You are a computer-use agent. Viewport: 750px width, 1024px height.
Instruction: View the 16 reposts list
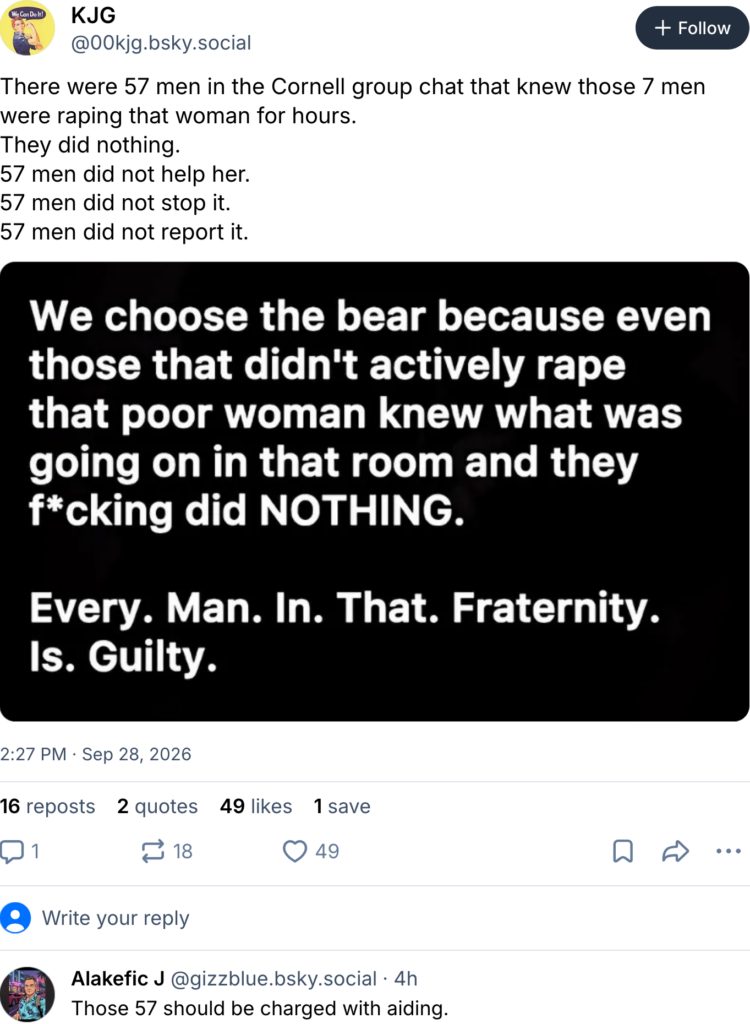tap(48, 807)
